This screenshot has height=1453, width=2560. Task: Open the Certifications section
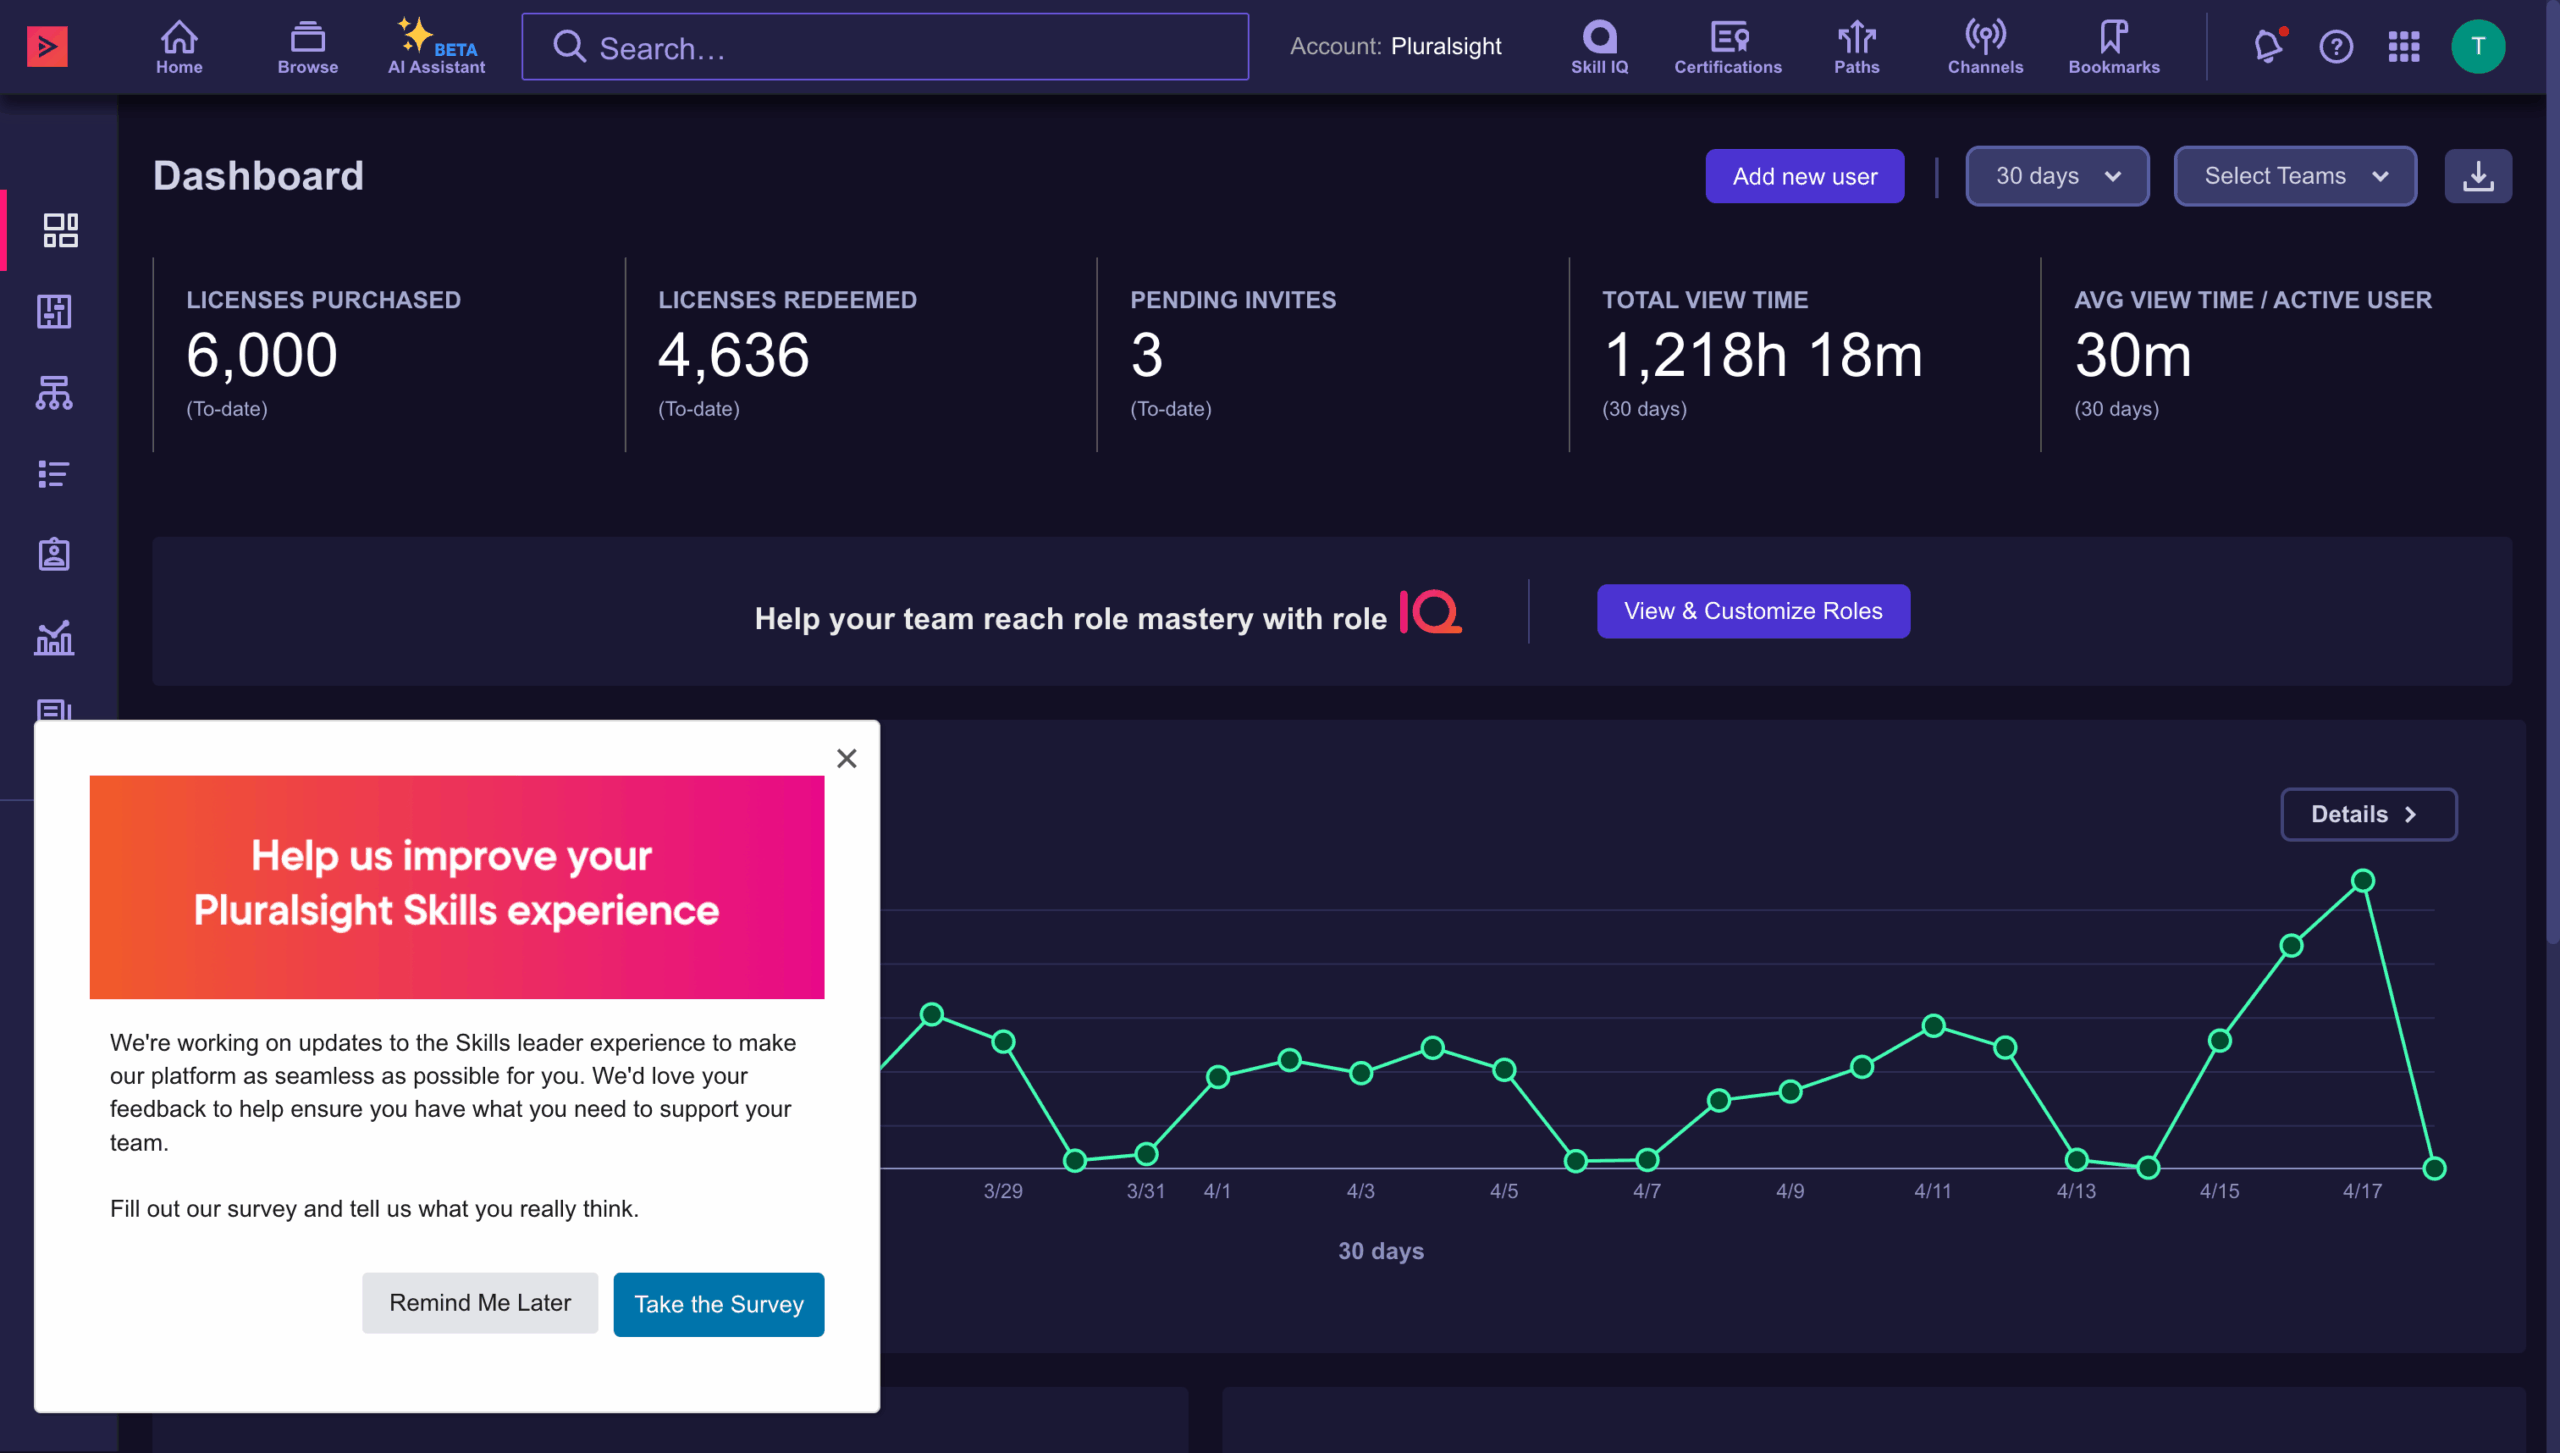tap(1727, 47)
